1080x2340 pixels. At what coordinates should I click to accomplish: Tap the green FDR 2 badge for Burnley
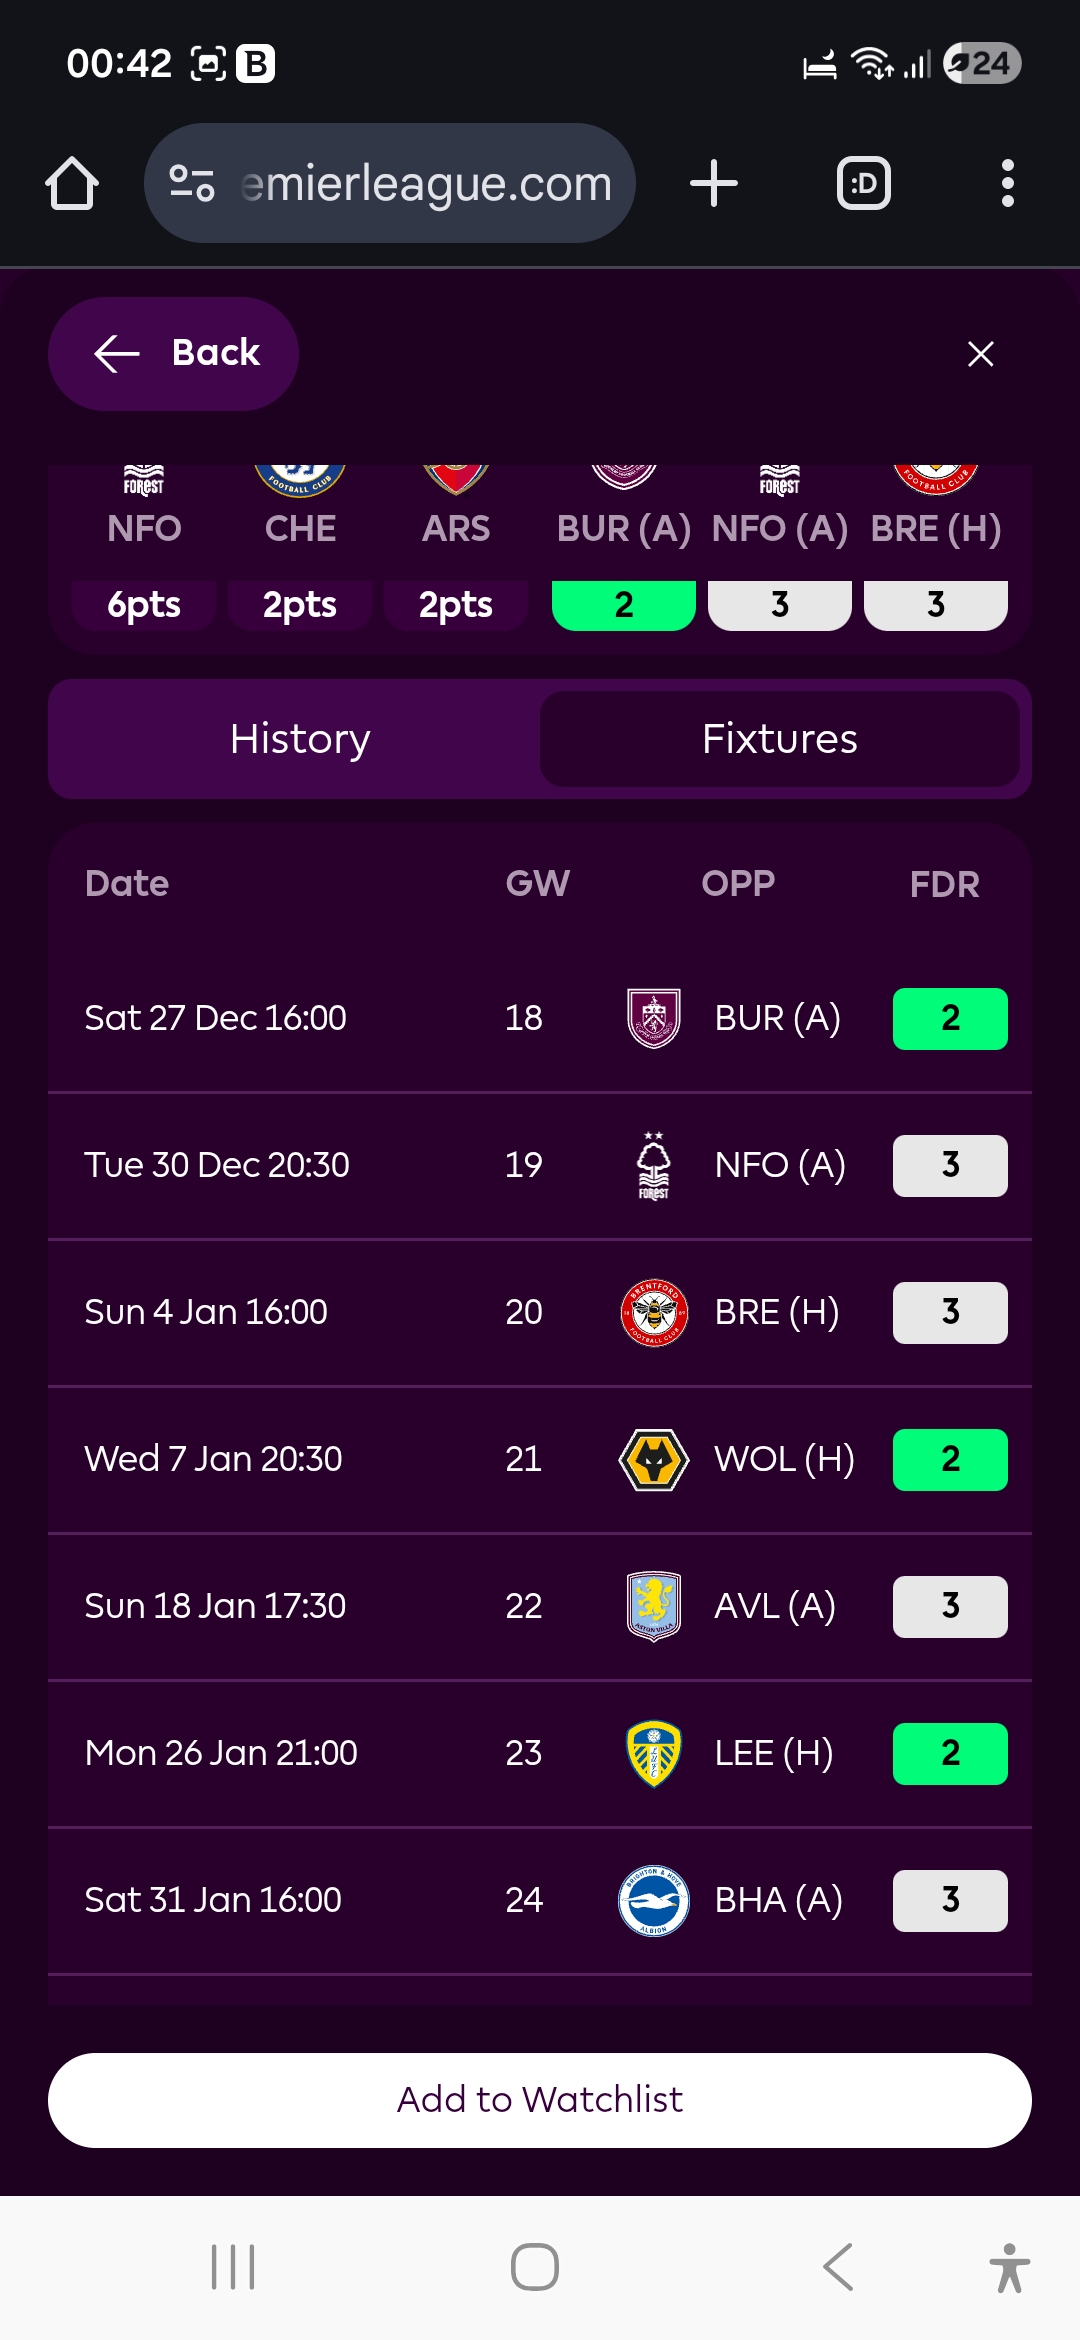(949, 1018)
